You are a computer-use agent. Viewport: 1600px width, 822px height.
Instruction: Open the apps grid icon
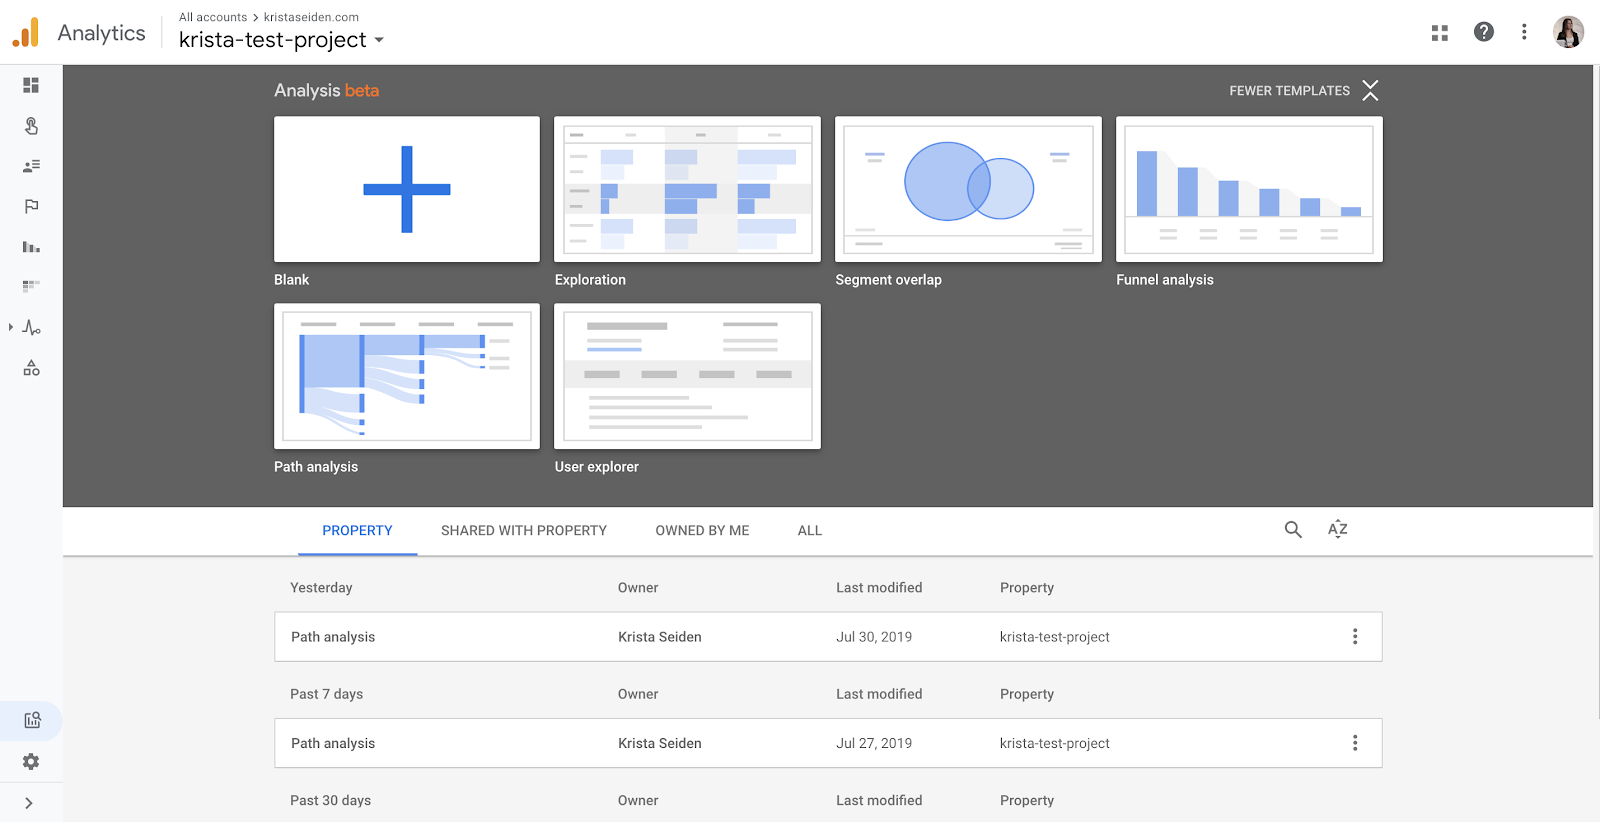pos(1440,33)
